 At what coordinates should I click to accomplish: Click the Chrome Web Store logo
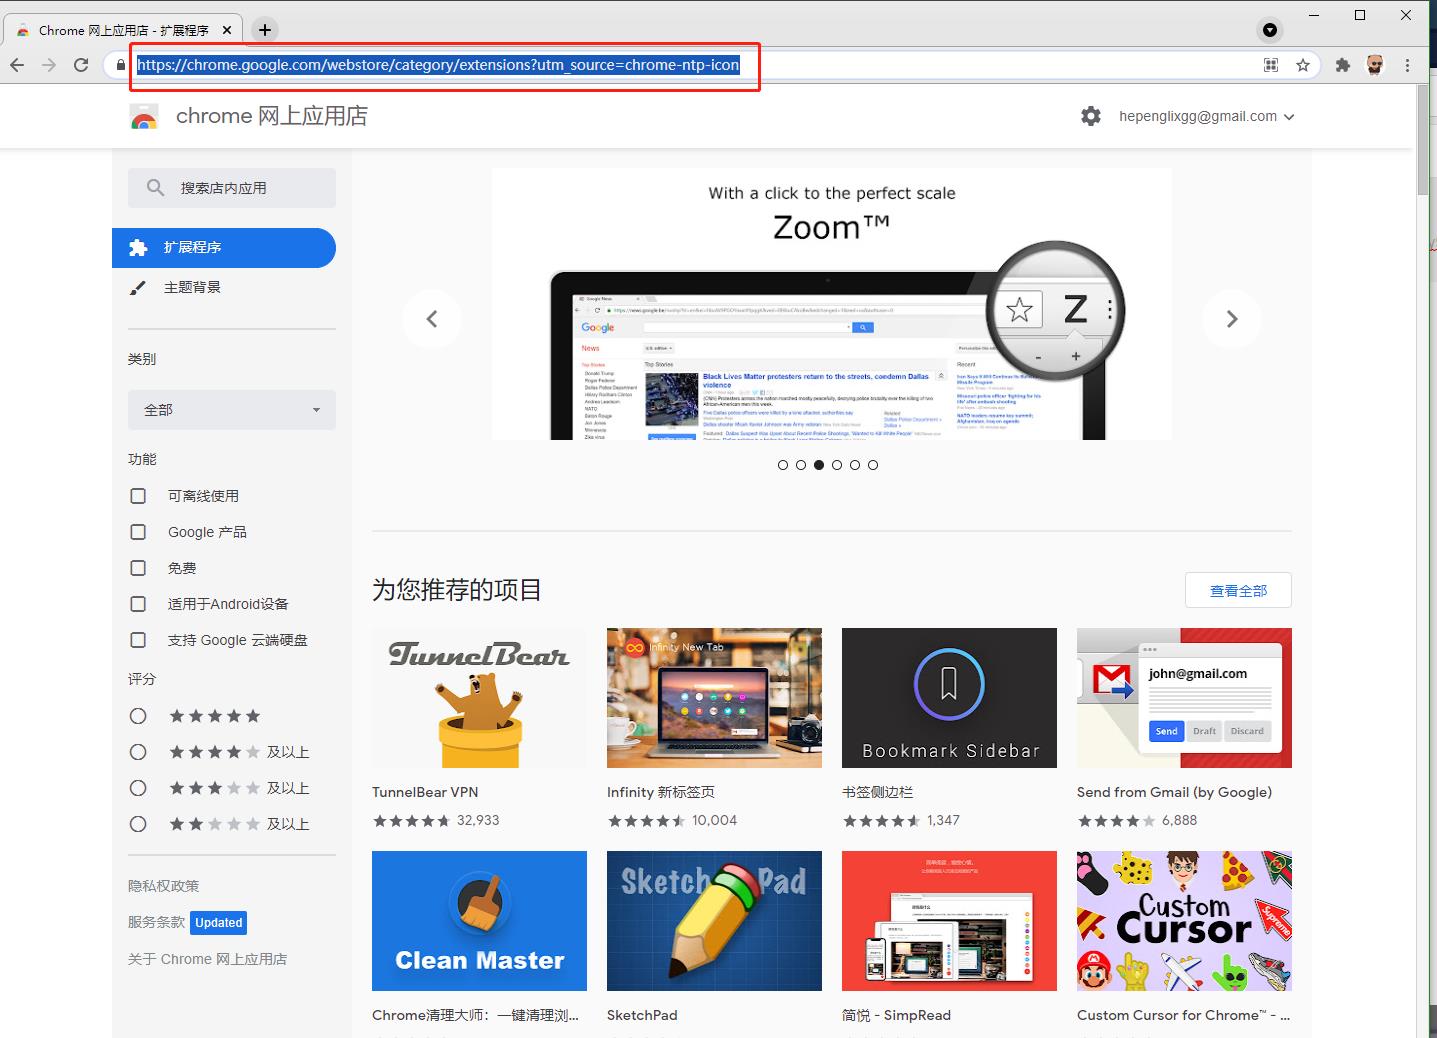[144, 117]
